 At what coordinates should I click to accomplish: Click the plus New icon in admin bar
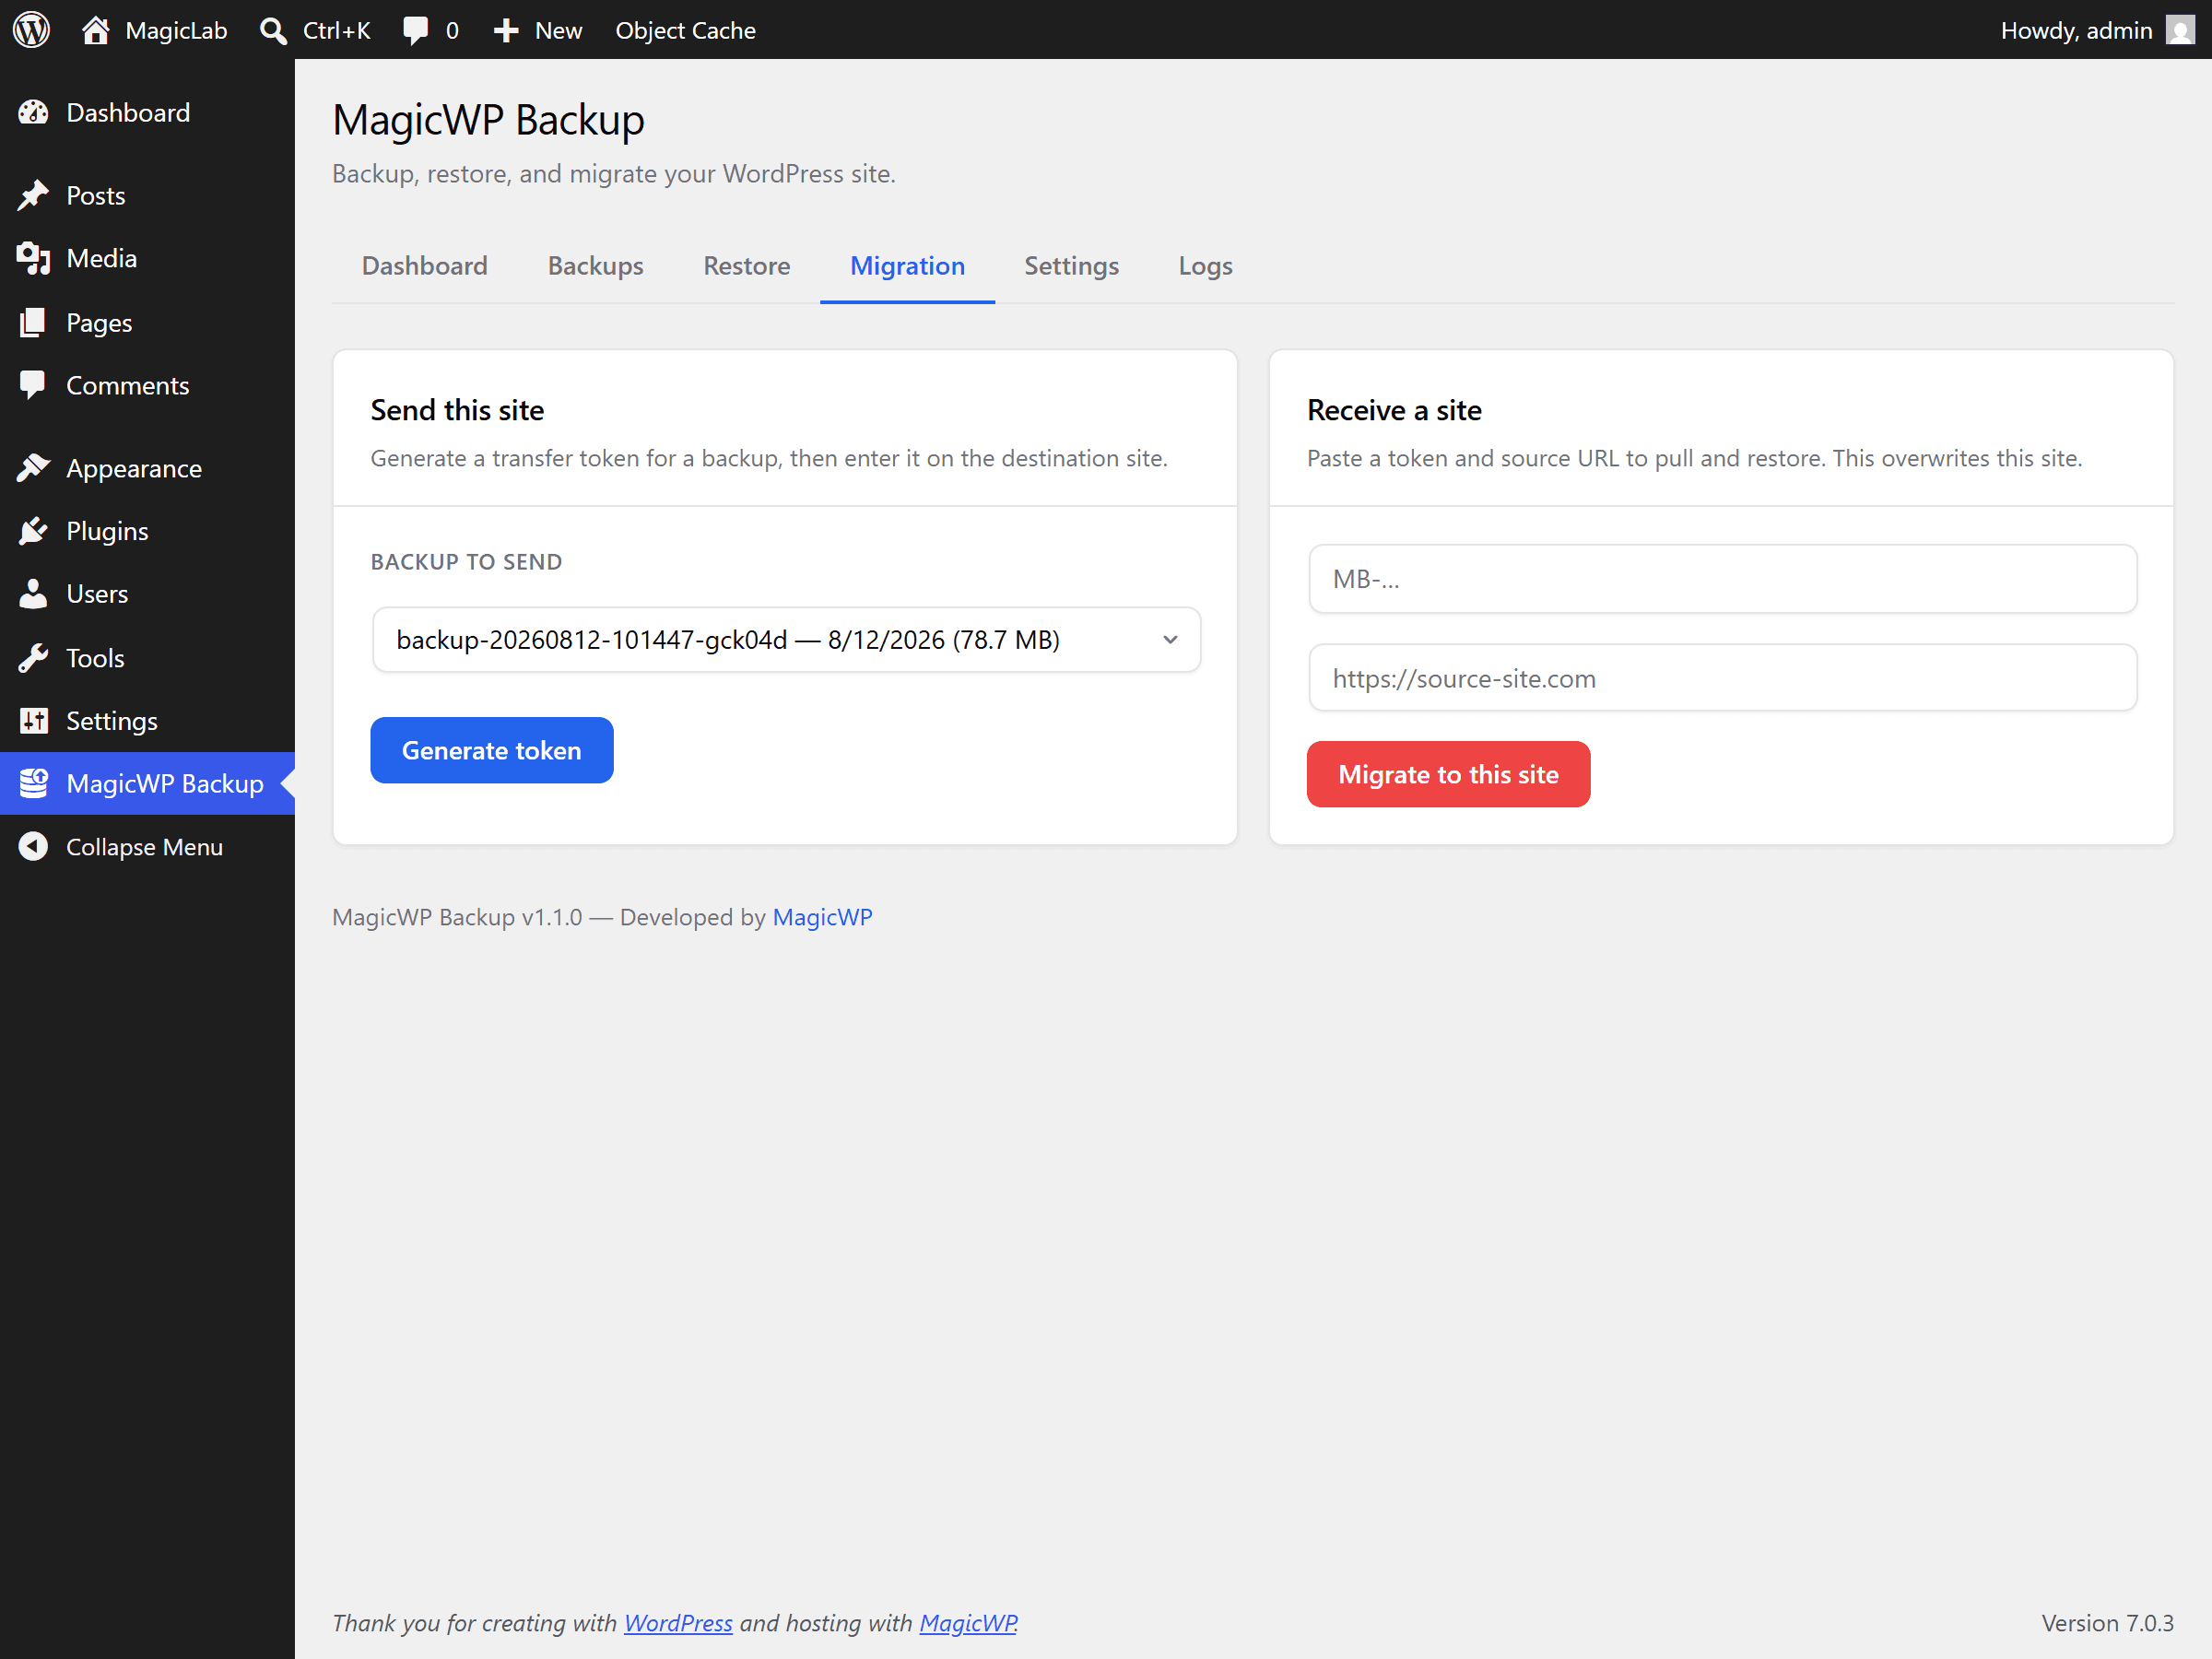click(506, 30)
